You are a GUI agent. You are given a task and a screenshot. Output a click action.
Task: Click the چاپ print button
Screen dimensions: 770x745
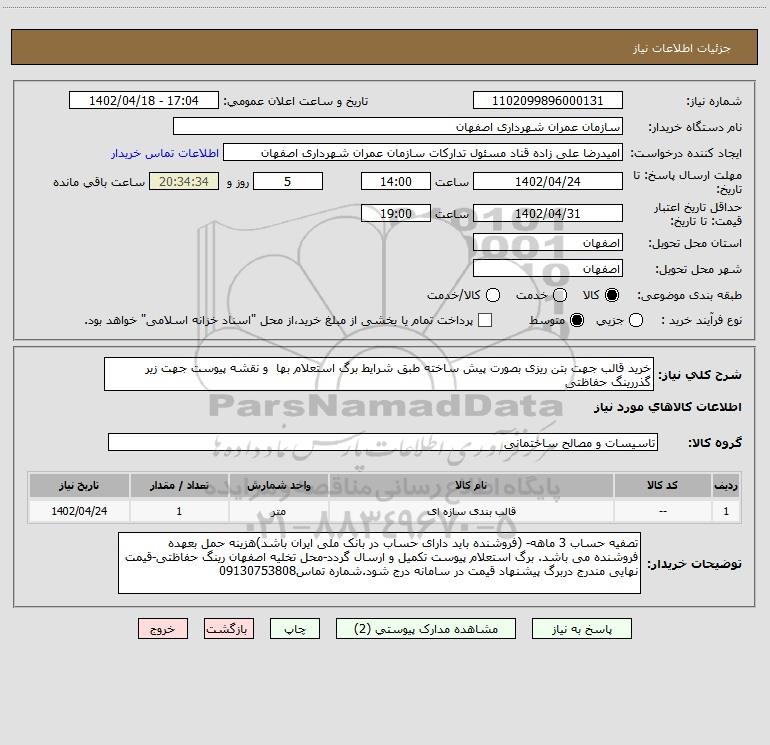[x=295, y=629]
